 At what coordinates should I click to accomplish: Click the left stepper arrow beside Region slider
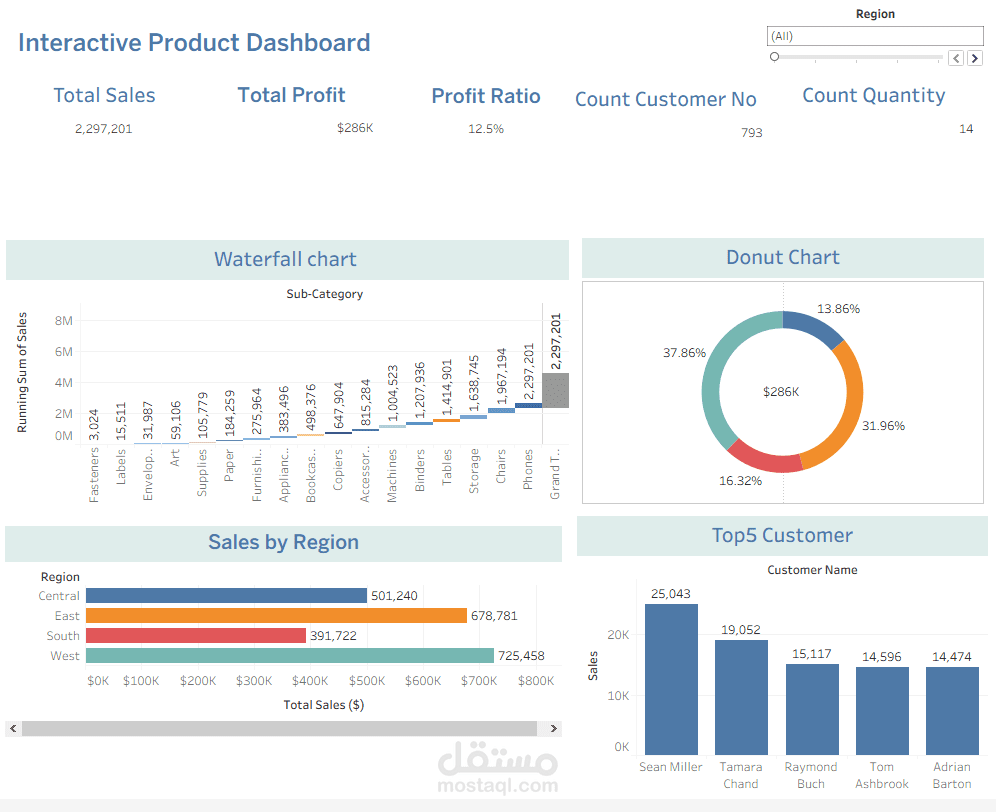pos(956,58)
